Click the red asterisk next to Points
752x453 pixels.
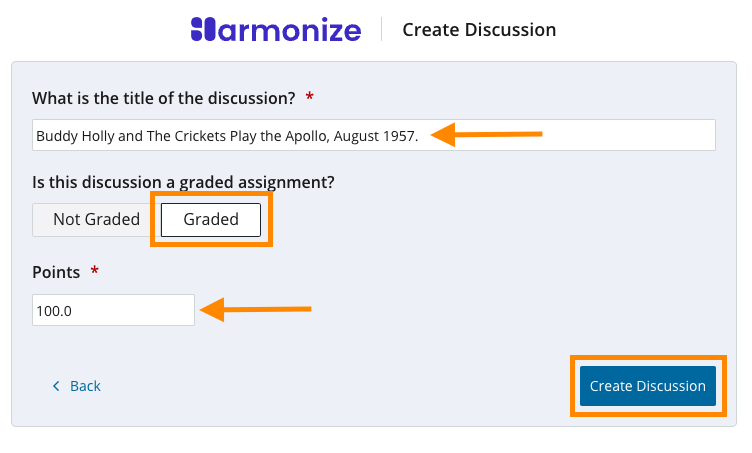point(95,272)
